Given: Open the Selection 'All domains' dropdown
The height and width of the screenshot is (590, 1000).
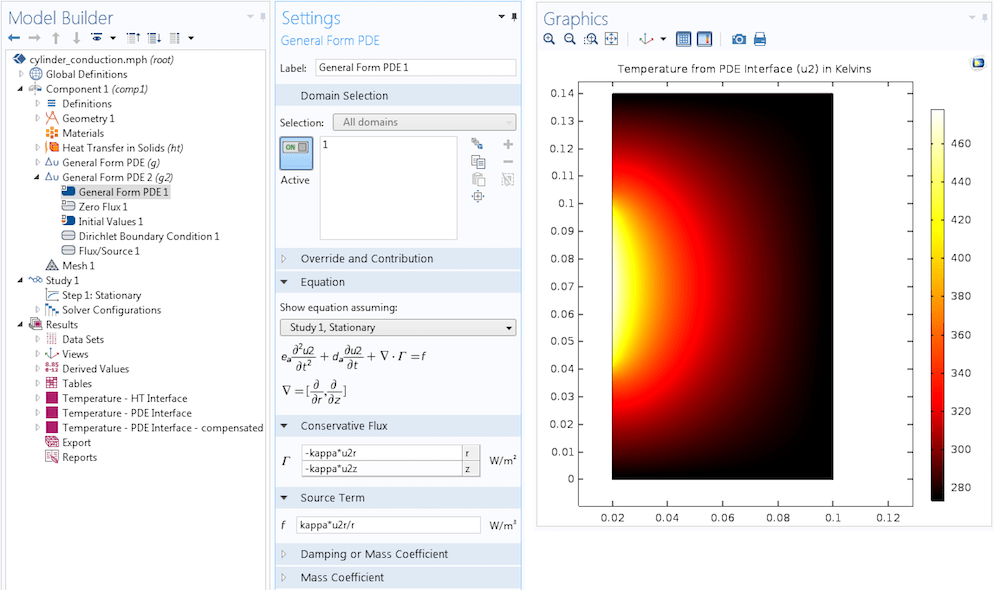Looking at the screenshot, I should tap(425, 122).
